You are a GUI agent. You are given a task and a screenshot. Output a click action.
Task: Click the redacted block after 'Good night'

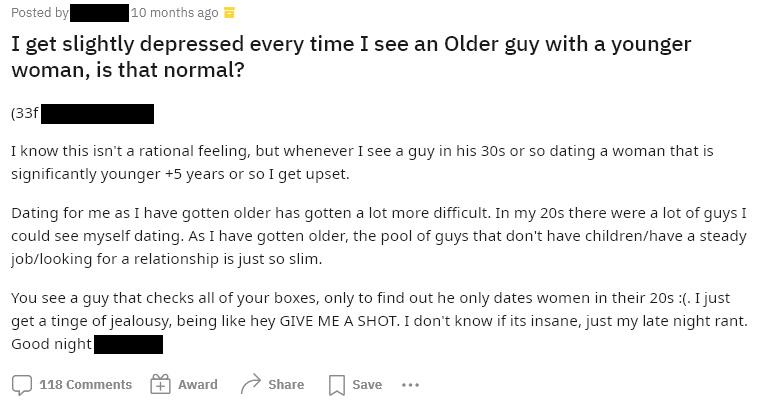click(129, 344)
